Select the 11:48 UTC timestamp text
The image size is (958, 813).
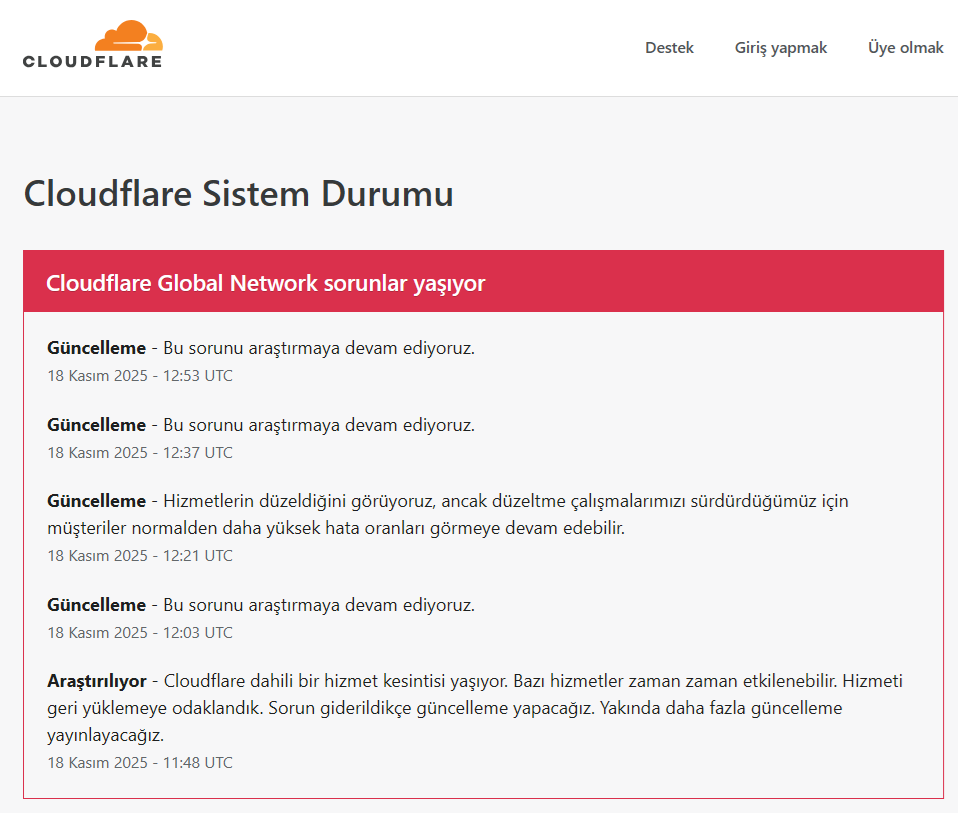(x=139, y=762)
